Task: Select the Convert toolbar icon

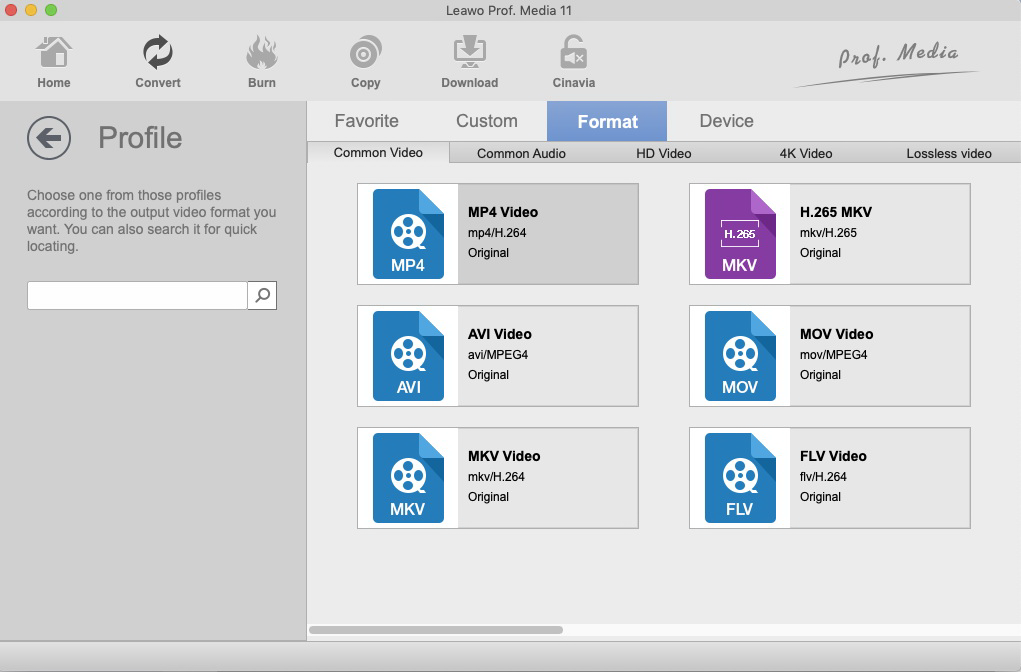Action: [158, 62]
